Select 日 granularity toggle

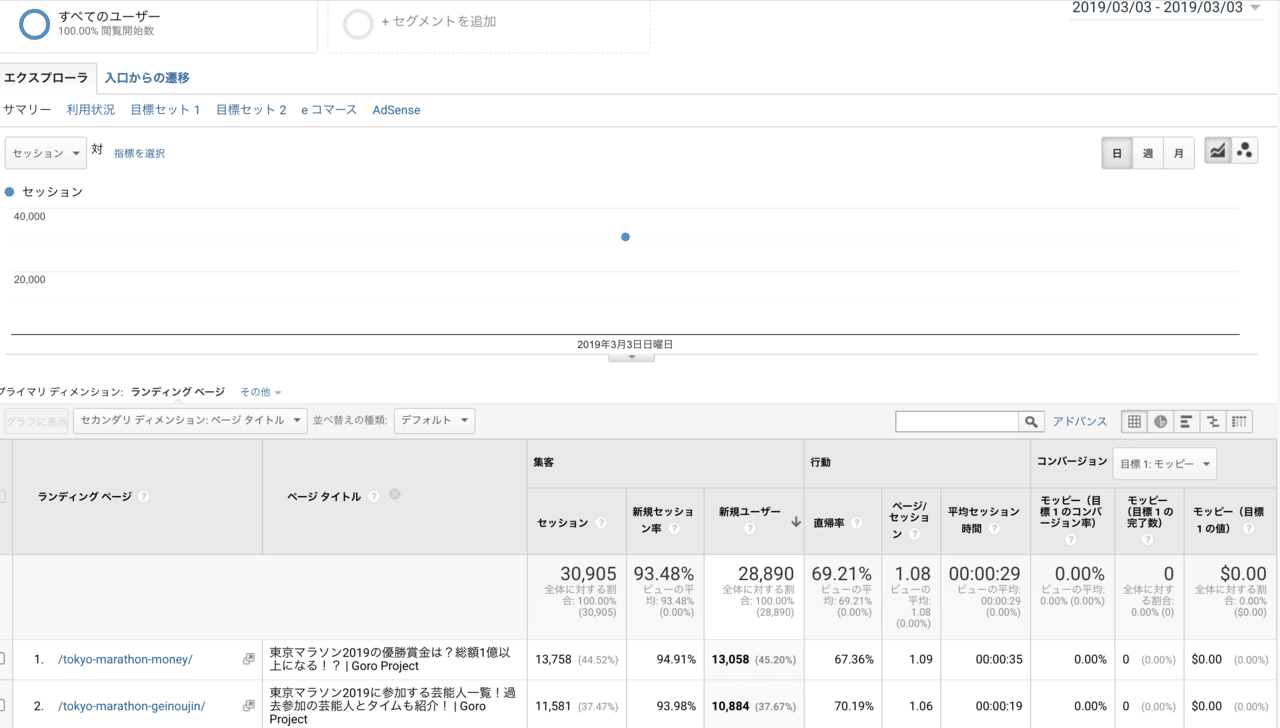1117,153
